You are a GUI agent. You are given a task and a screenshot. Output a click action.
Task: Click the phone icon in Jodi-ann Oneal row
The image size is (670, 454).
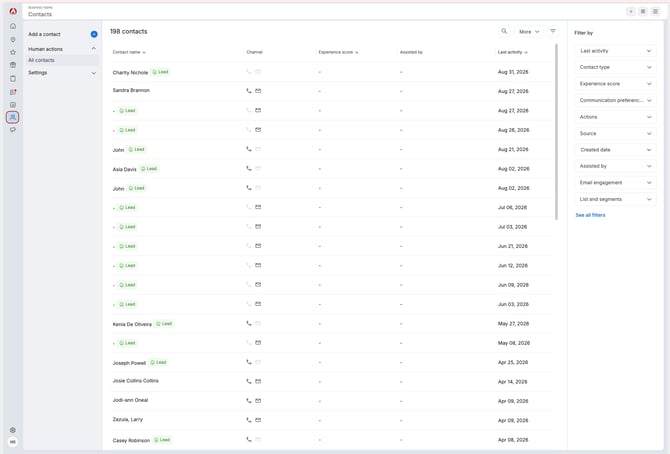coord(249,401)
